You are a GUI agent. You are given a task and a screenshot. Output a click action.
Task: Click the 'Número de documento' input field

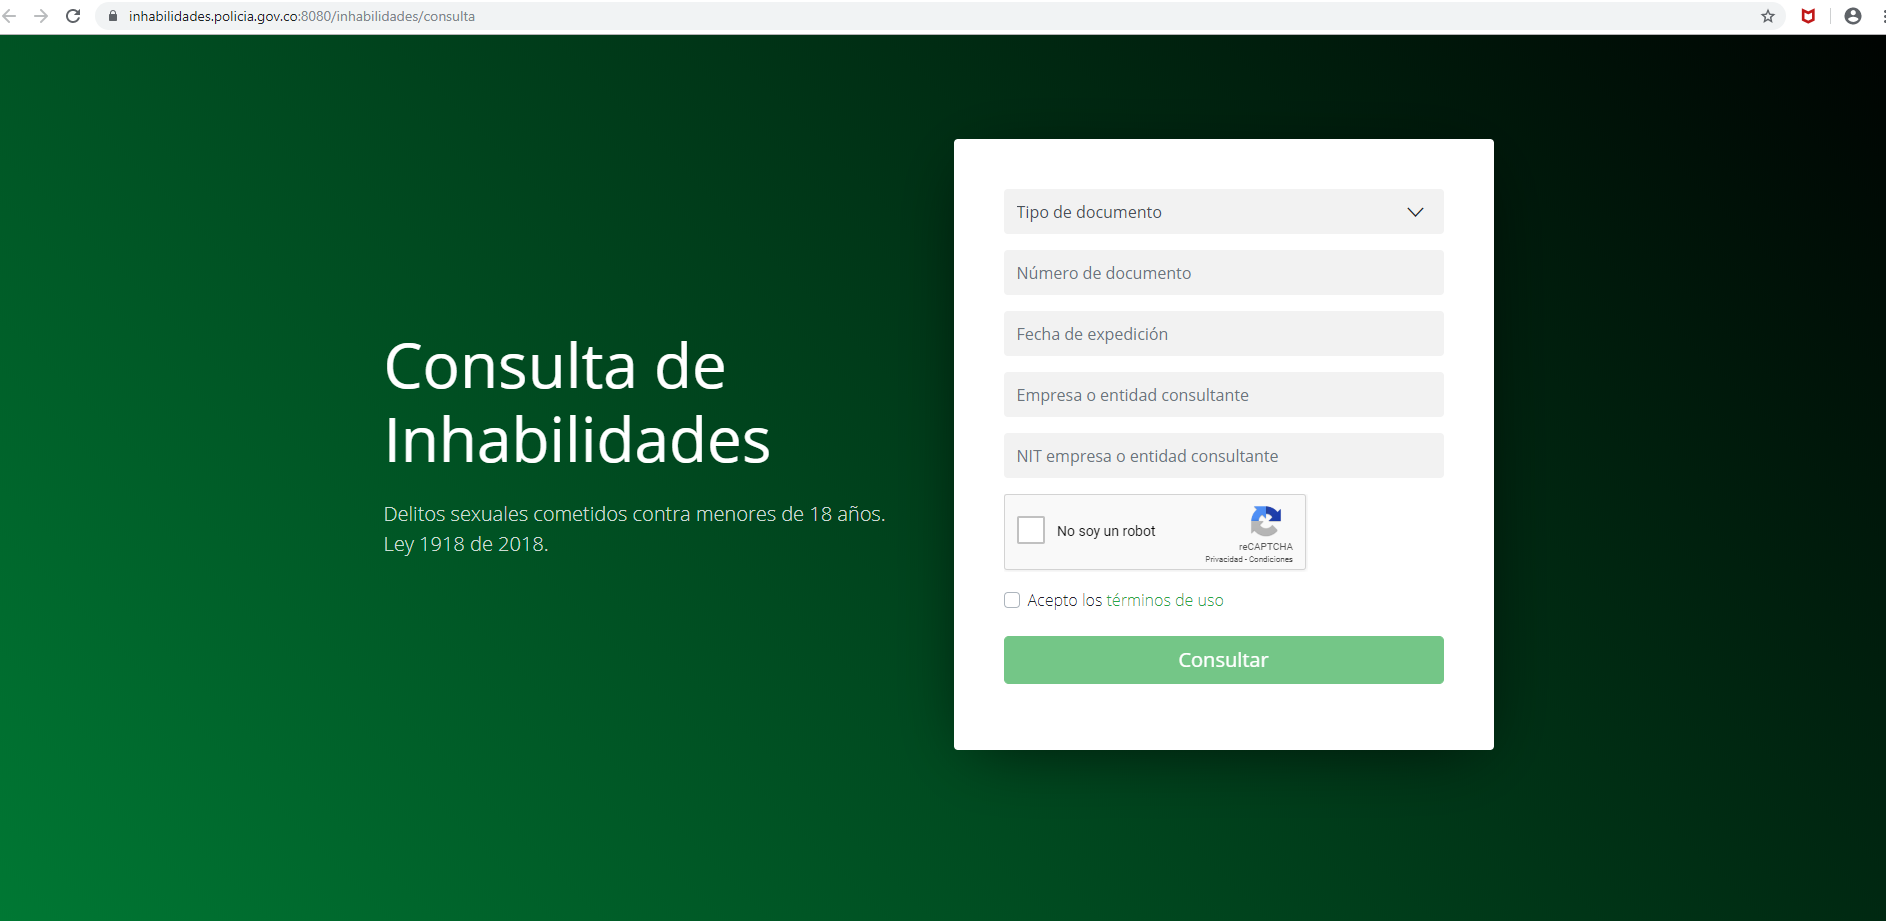(x=1223, y=272)
